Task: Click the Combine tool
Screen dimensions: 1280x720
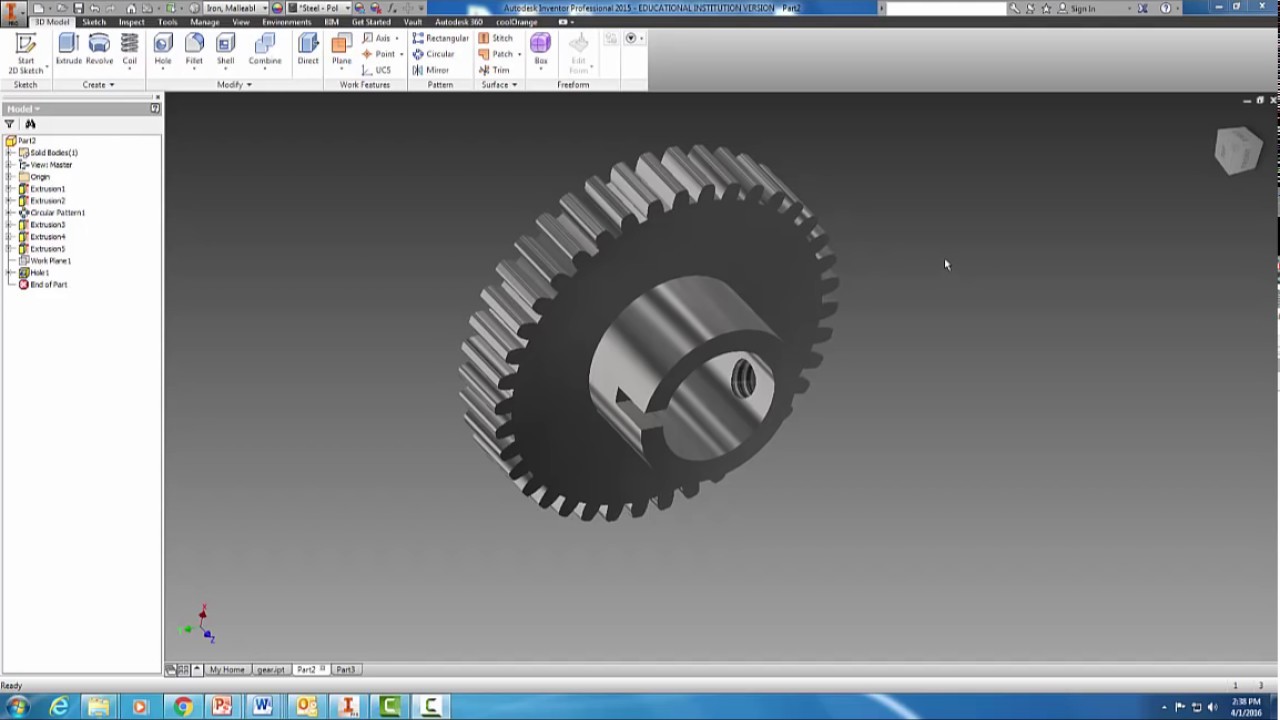Action: (x=265, y=49)
